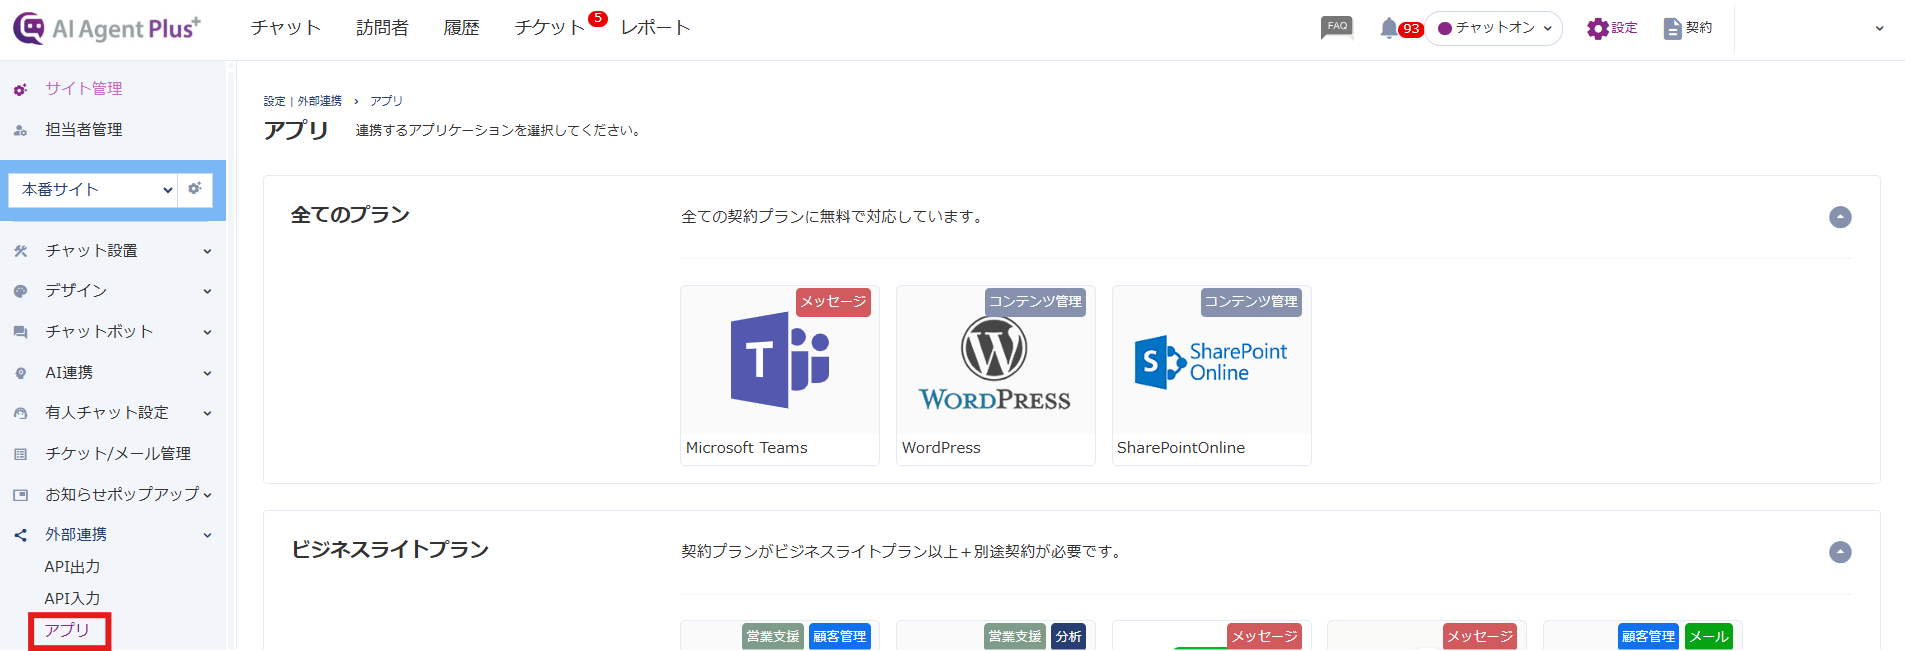Viewport: 1905px width, 651px height.
Task: Open サイト管理 in the sidebar
Action: (84, 89)
